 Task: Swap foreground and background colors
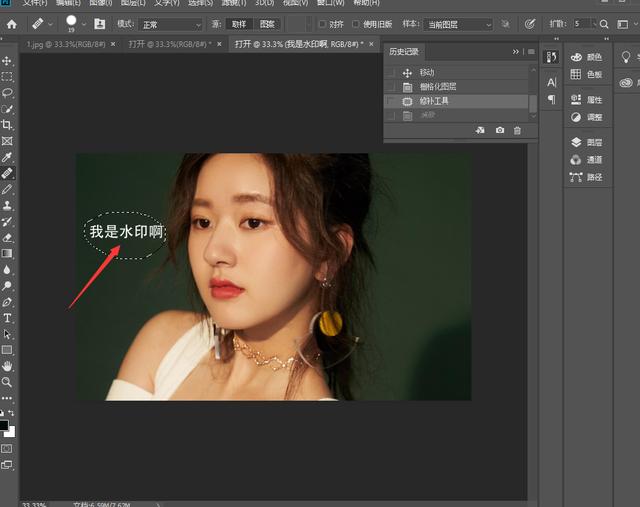(x=11, y=413)
